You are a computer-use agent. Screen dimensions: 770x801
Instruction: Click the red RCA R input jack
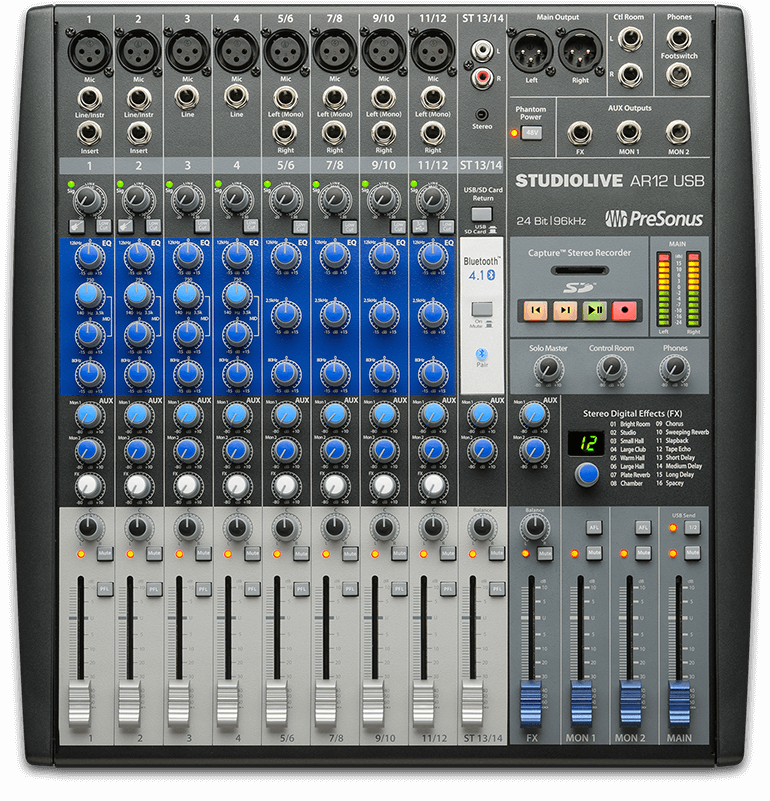(x=482, y=78)
